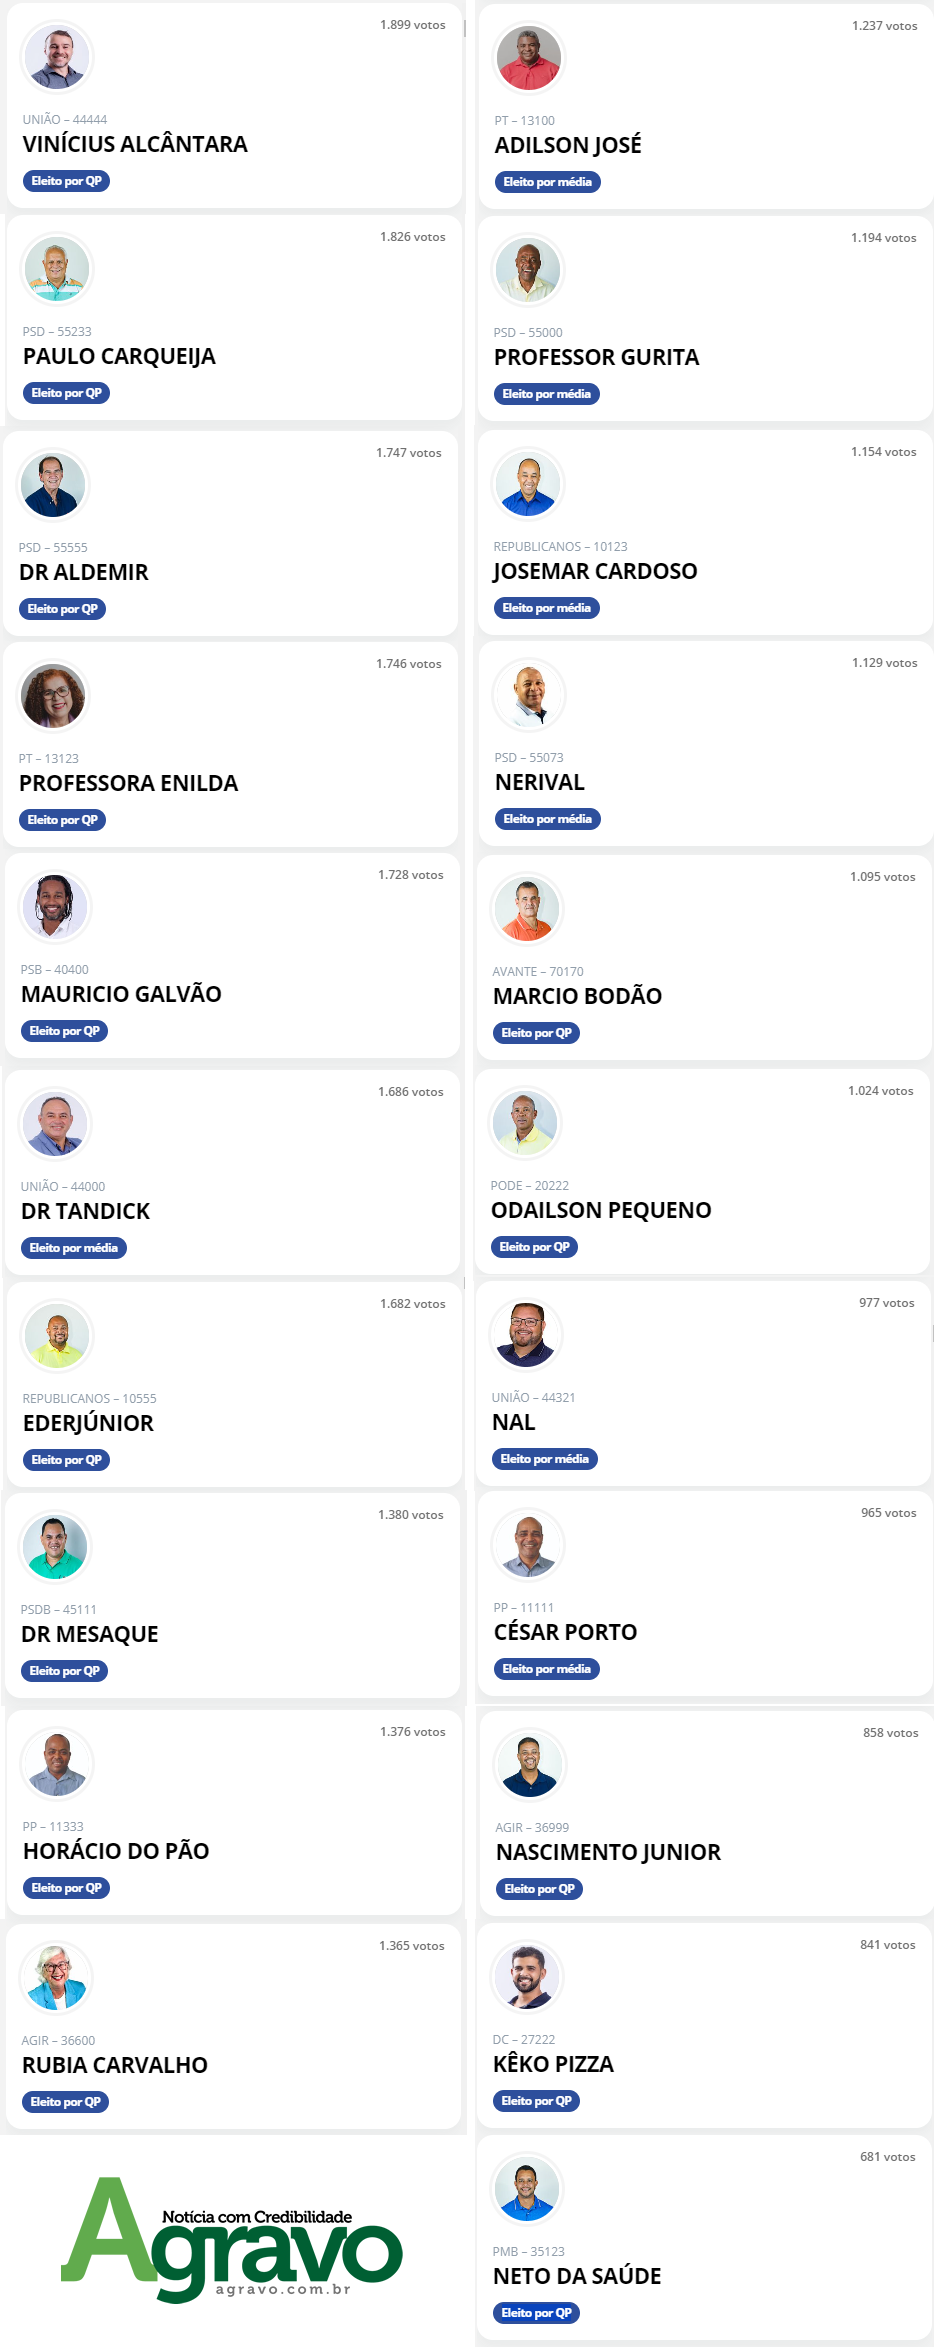Click Adilson José's 'Eleito por média' badge
Viewport: 936px width, 2350px height.
[x=547, y=182]
